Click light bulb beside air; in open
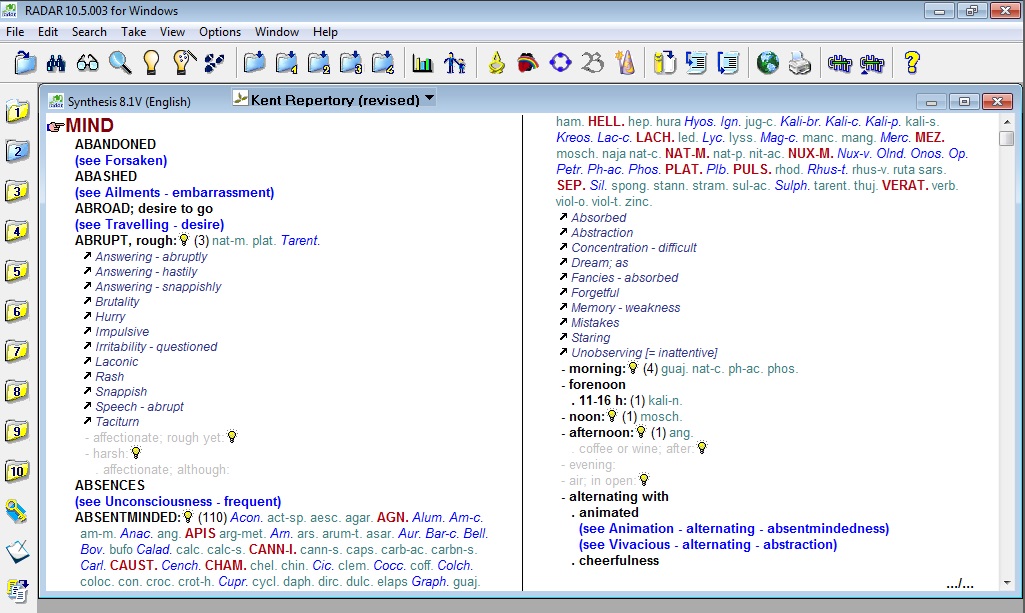The height and width of the screenshot is (613, 1025). coord(644,480)
